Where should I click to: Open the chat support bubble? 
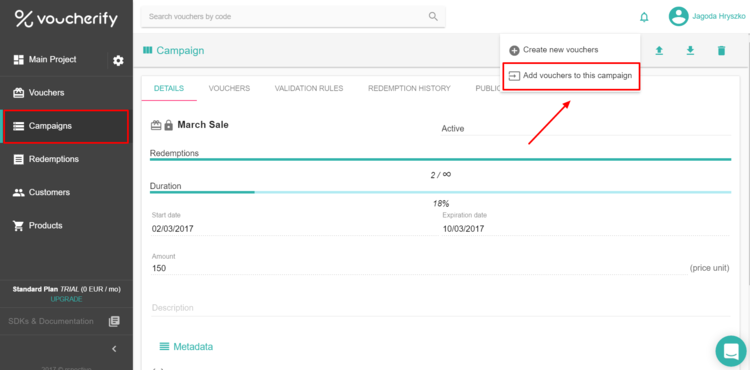(x=731, y=351)
